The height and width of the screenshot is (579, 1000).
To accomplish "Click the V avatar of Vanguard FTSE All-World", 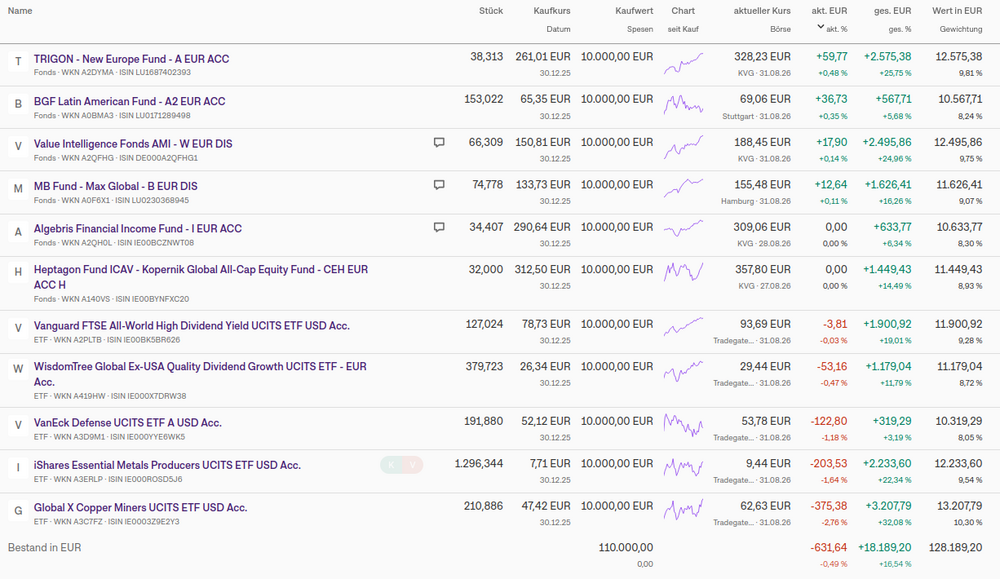I will point(18,328).
